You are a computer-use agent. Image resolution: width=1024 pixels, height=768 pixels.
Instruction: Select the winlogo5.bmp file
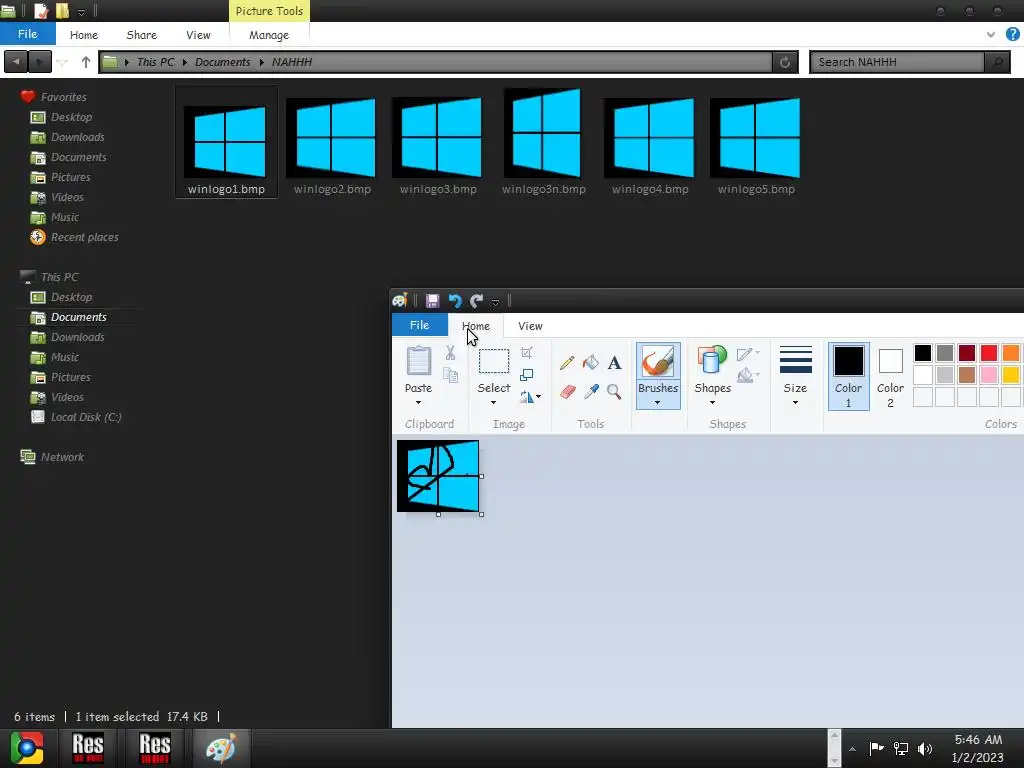[x=756, y=141]
